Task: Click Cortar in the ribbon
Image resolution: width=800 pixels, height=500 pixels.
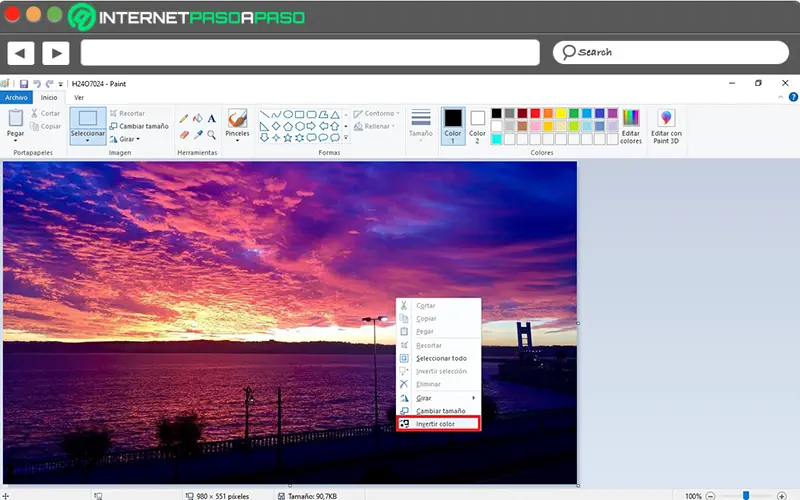Action: [45, 113]
